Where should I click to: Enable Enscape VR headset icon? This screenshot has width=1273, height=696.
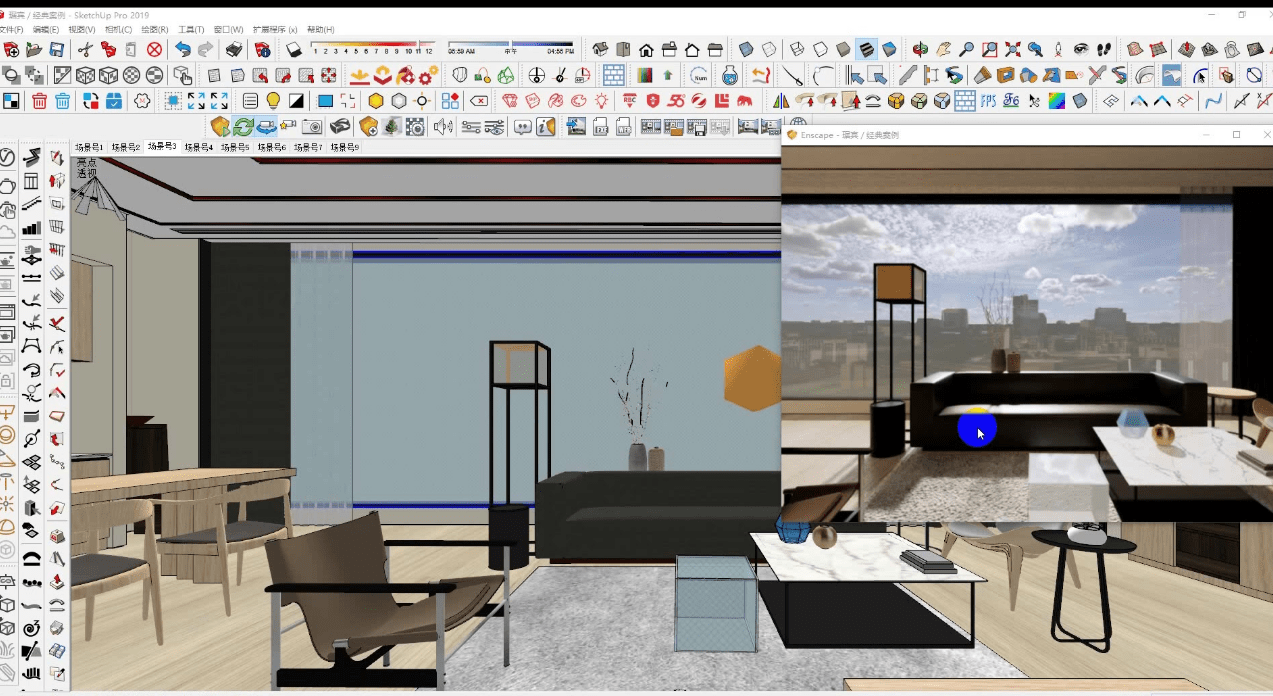(340, 126)
